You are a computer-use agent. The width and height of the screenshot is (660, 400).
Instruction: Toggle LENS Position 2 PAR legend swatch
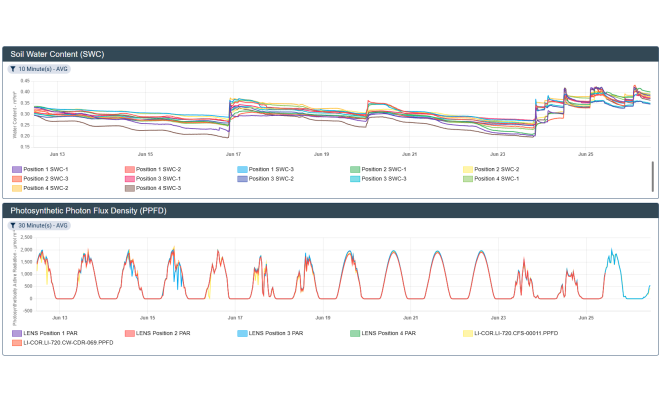point(130,333)
